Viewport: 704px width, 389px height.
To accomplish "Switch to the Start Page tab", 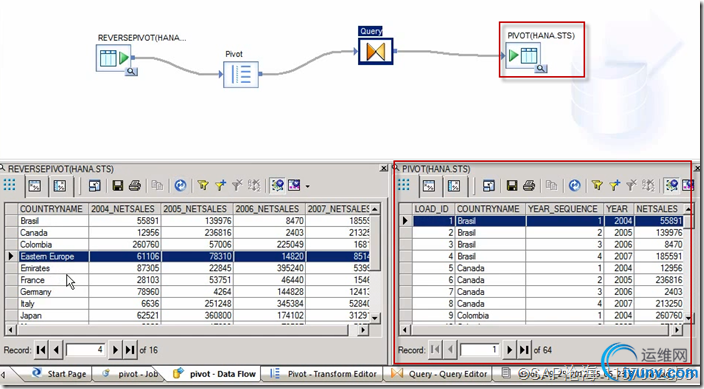I will coord(59,374).
